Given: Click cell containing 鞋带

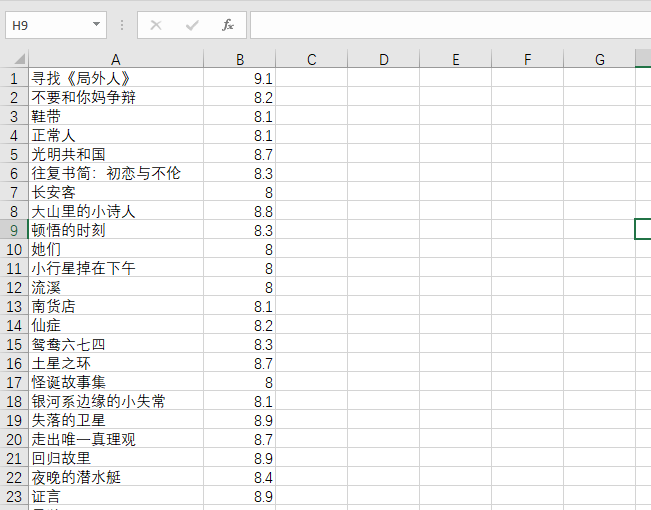Looking at the screenshot, I should tap(116, 116).
